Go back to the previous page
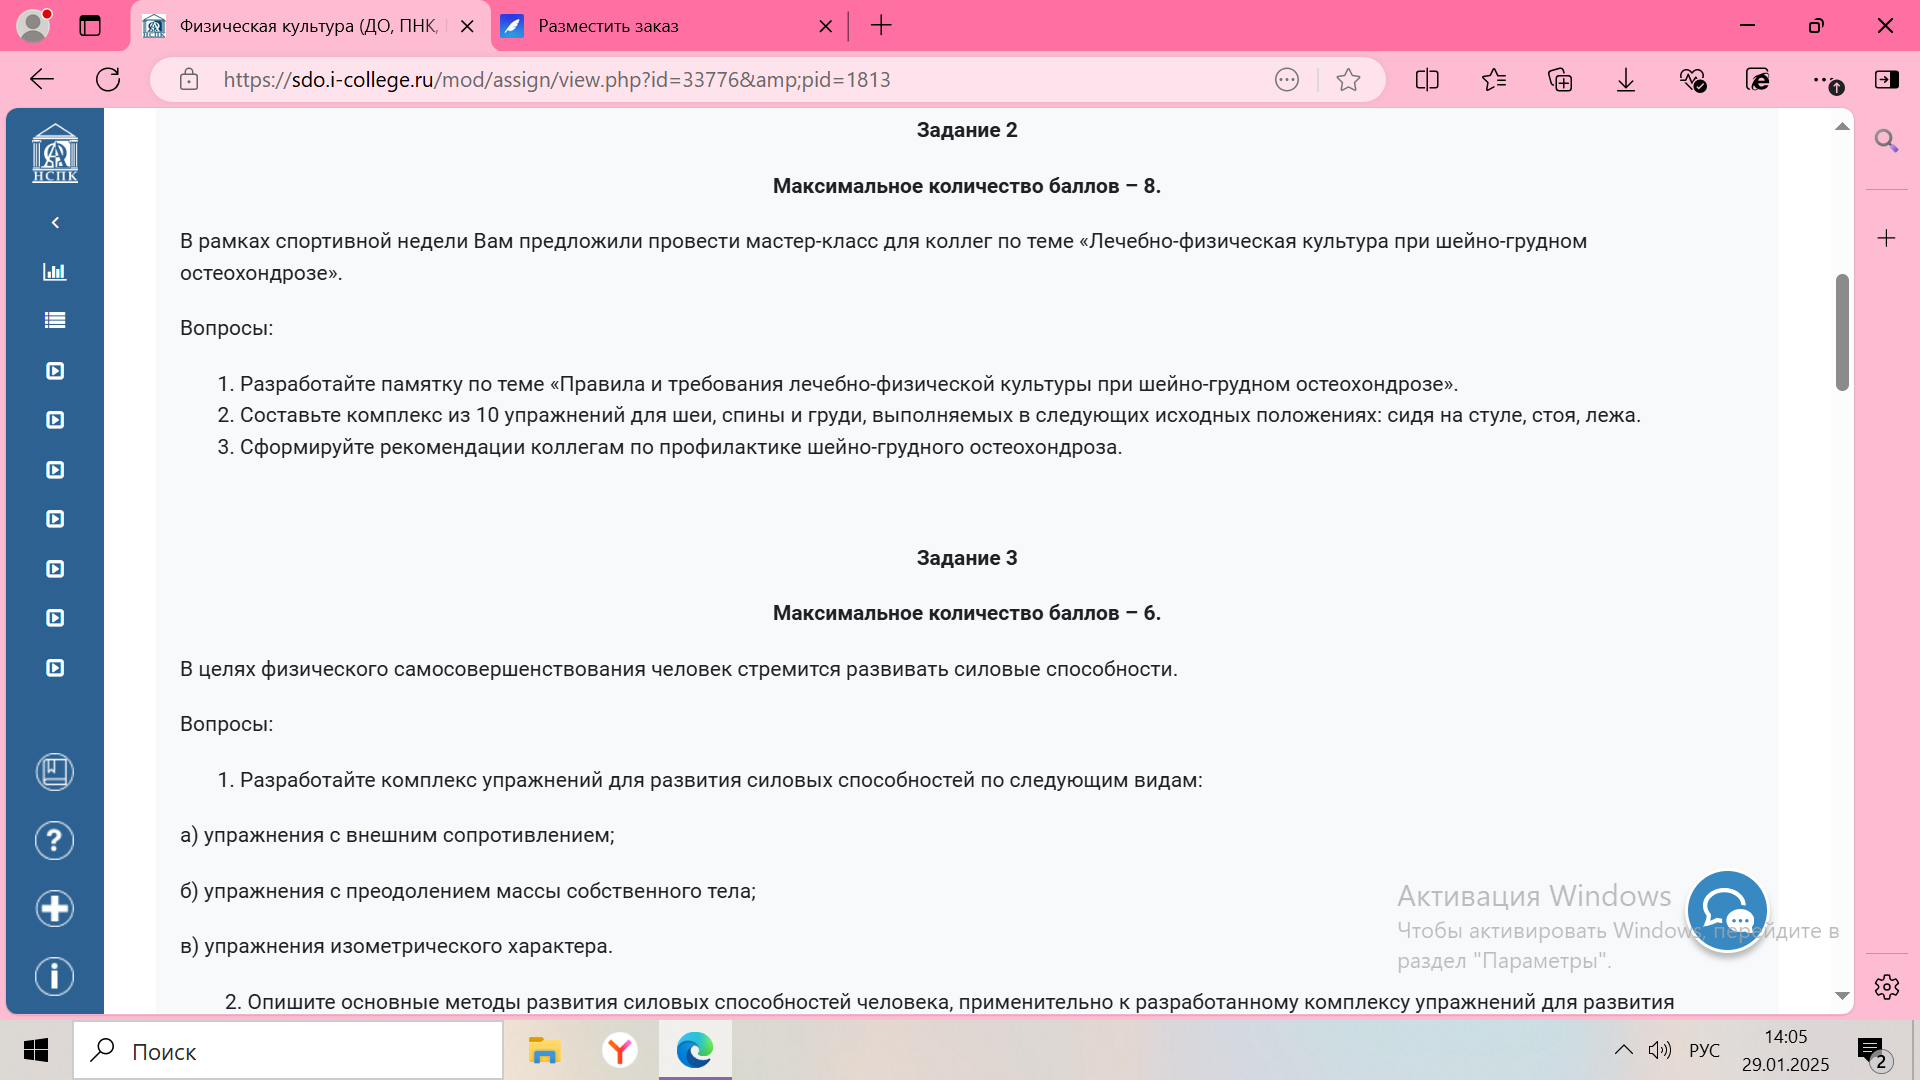Viewport: 1920px width, 1080px height. (42, 80)
